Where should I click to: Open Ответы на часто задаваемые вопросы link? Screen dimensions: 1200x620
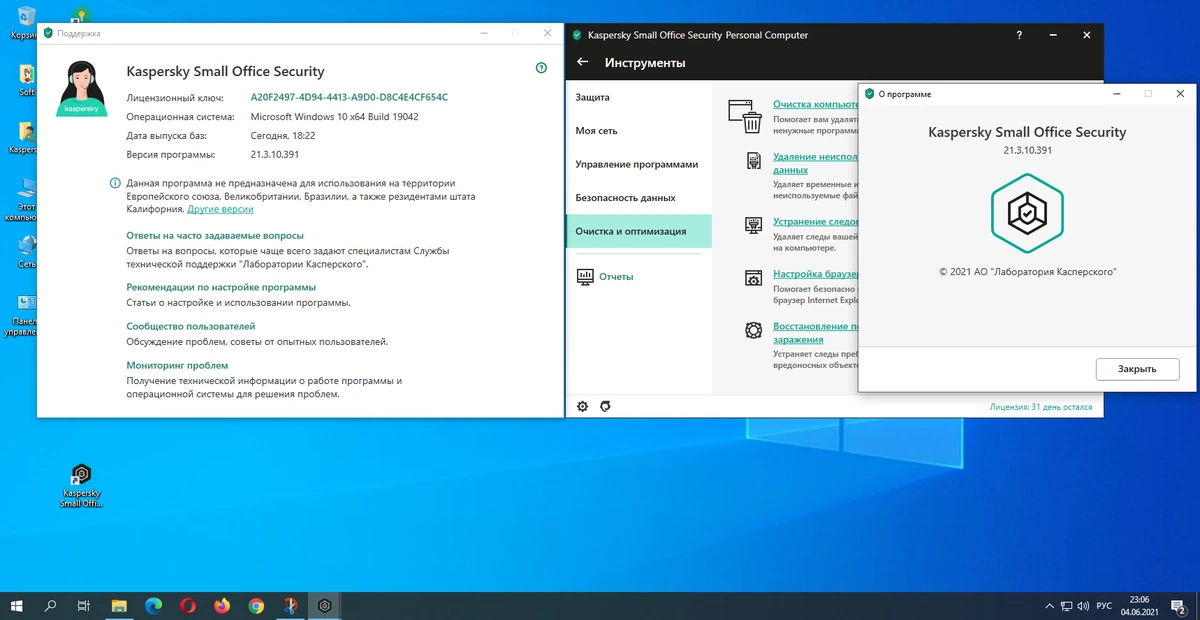(x=215, y=236)
